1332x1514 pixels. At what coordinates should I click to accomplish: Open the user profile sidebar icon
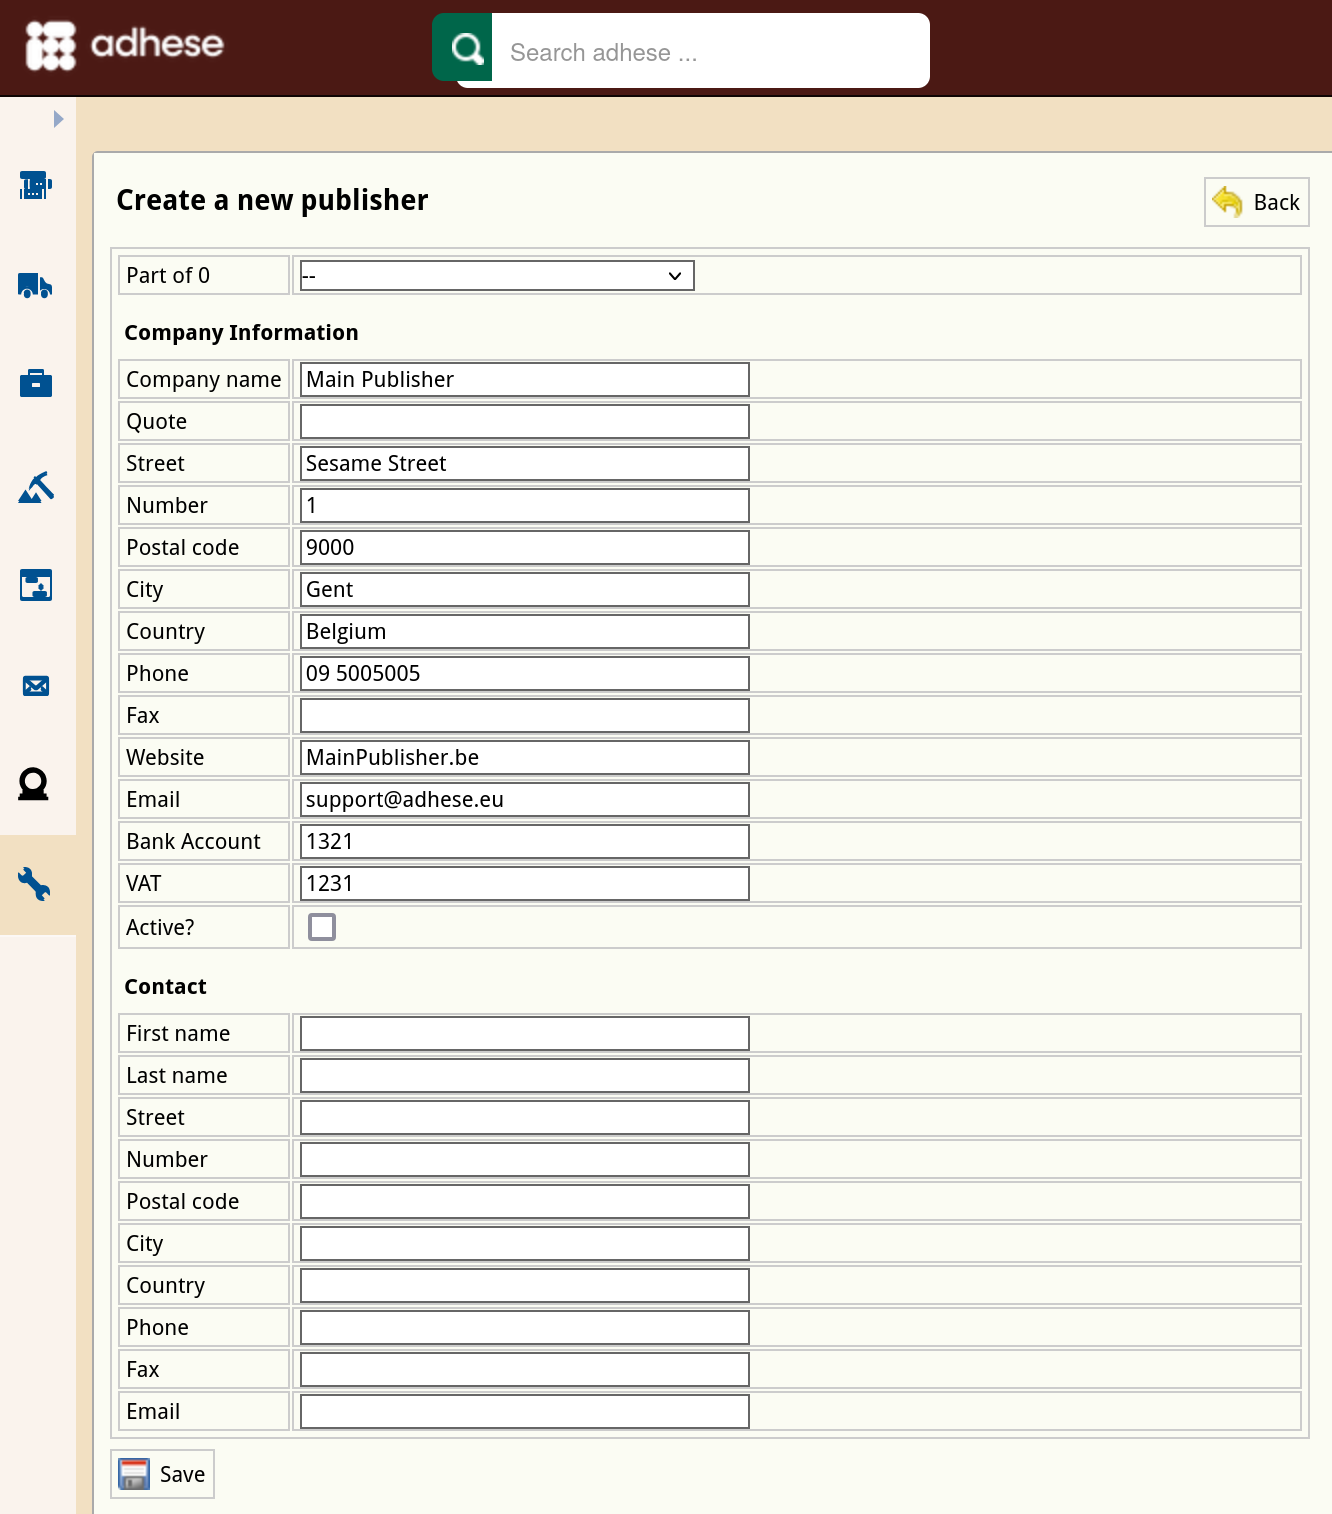pos(34,785)
